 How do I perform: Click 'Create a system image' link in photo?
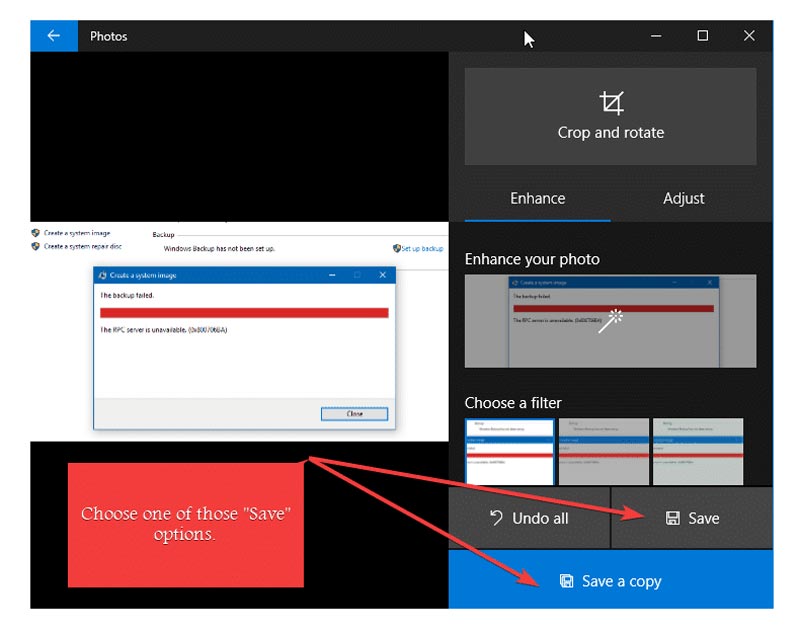(77, 233)
